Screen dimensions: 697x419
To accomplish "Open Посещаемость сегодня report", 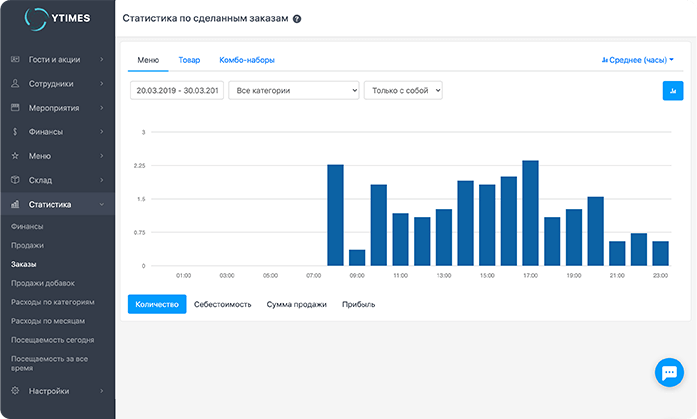I will [x=52, y=340].
